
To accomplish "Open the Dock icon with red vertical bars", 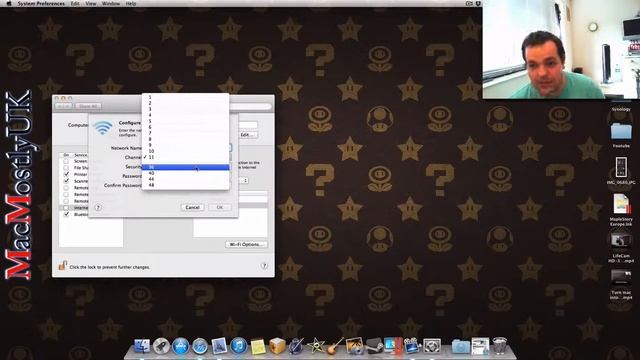I will pyautogui.click(x=393, y=346).
